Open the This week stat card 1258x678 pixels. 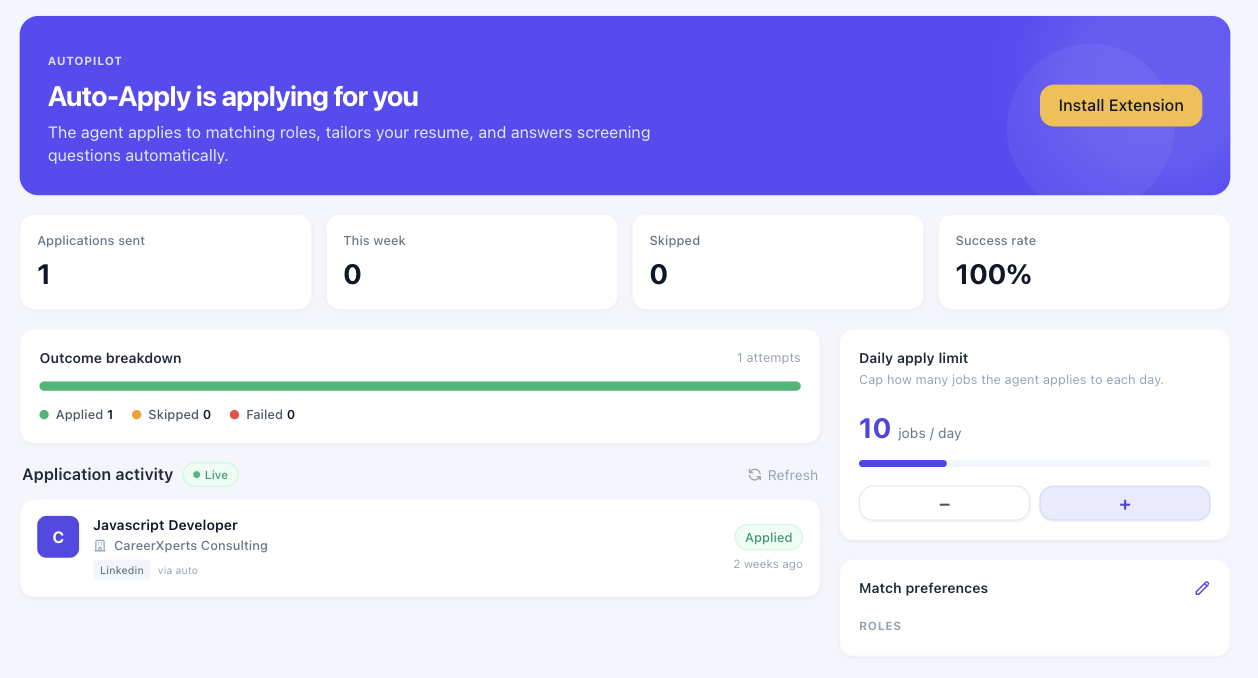click(x=472, y=262)
